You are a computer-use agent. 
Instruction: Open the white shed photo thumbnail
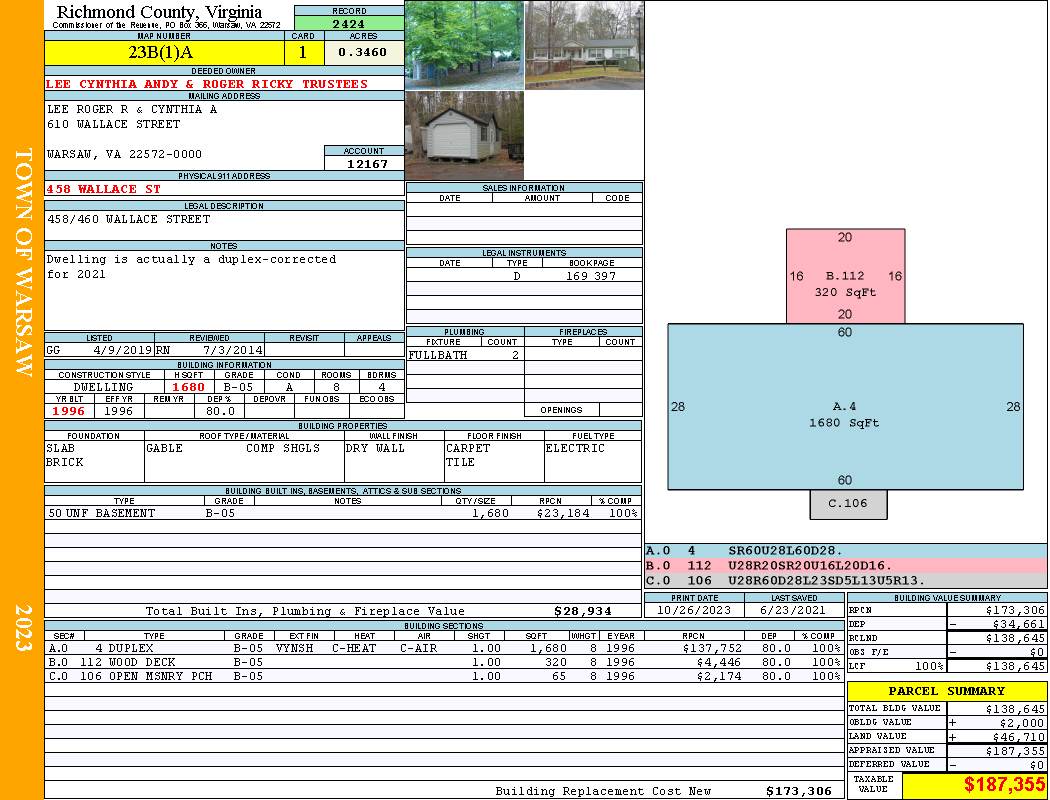[x=464, y=135]
